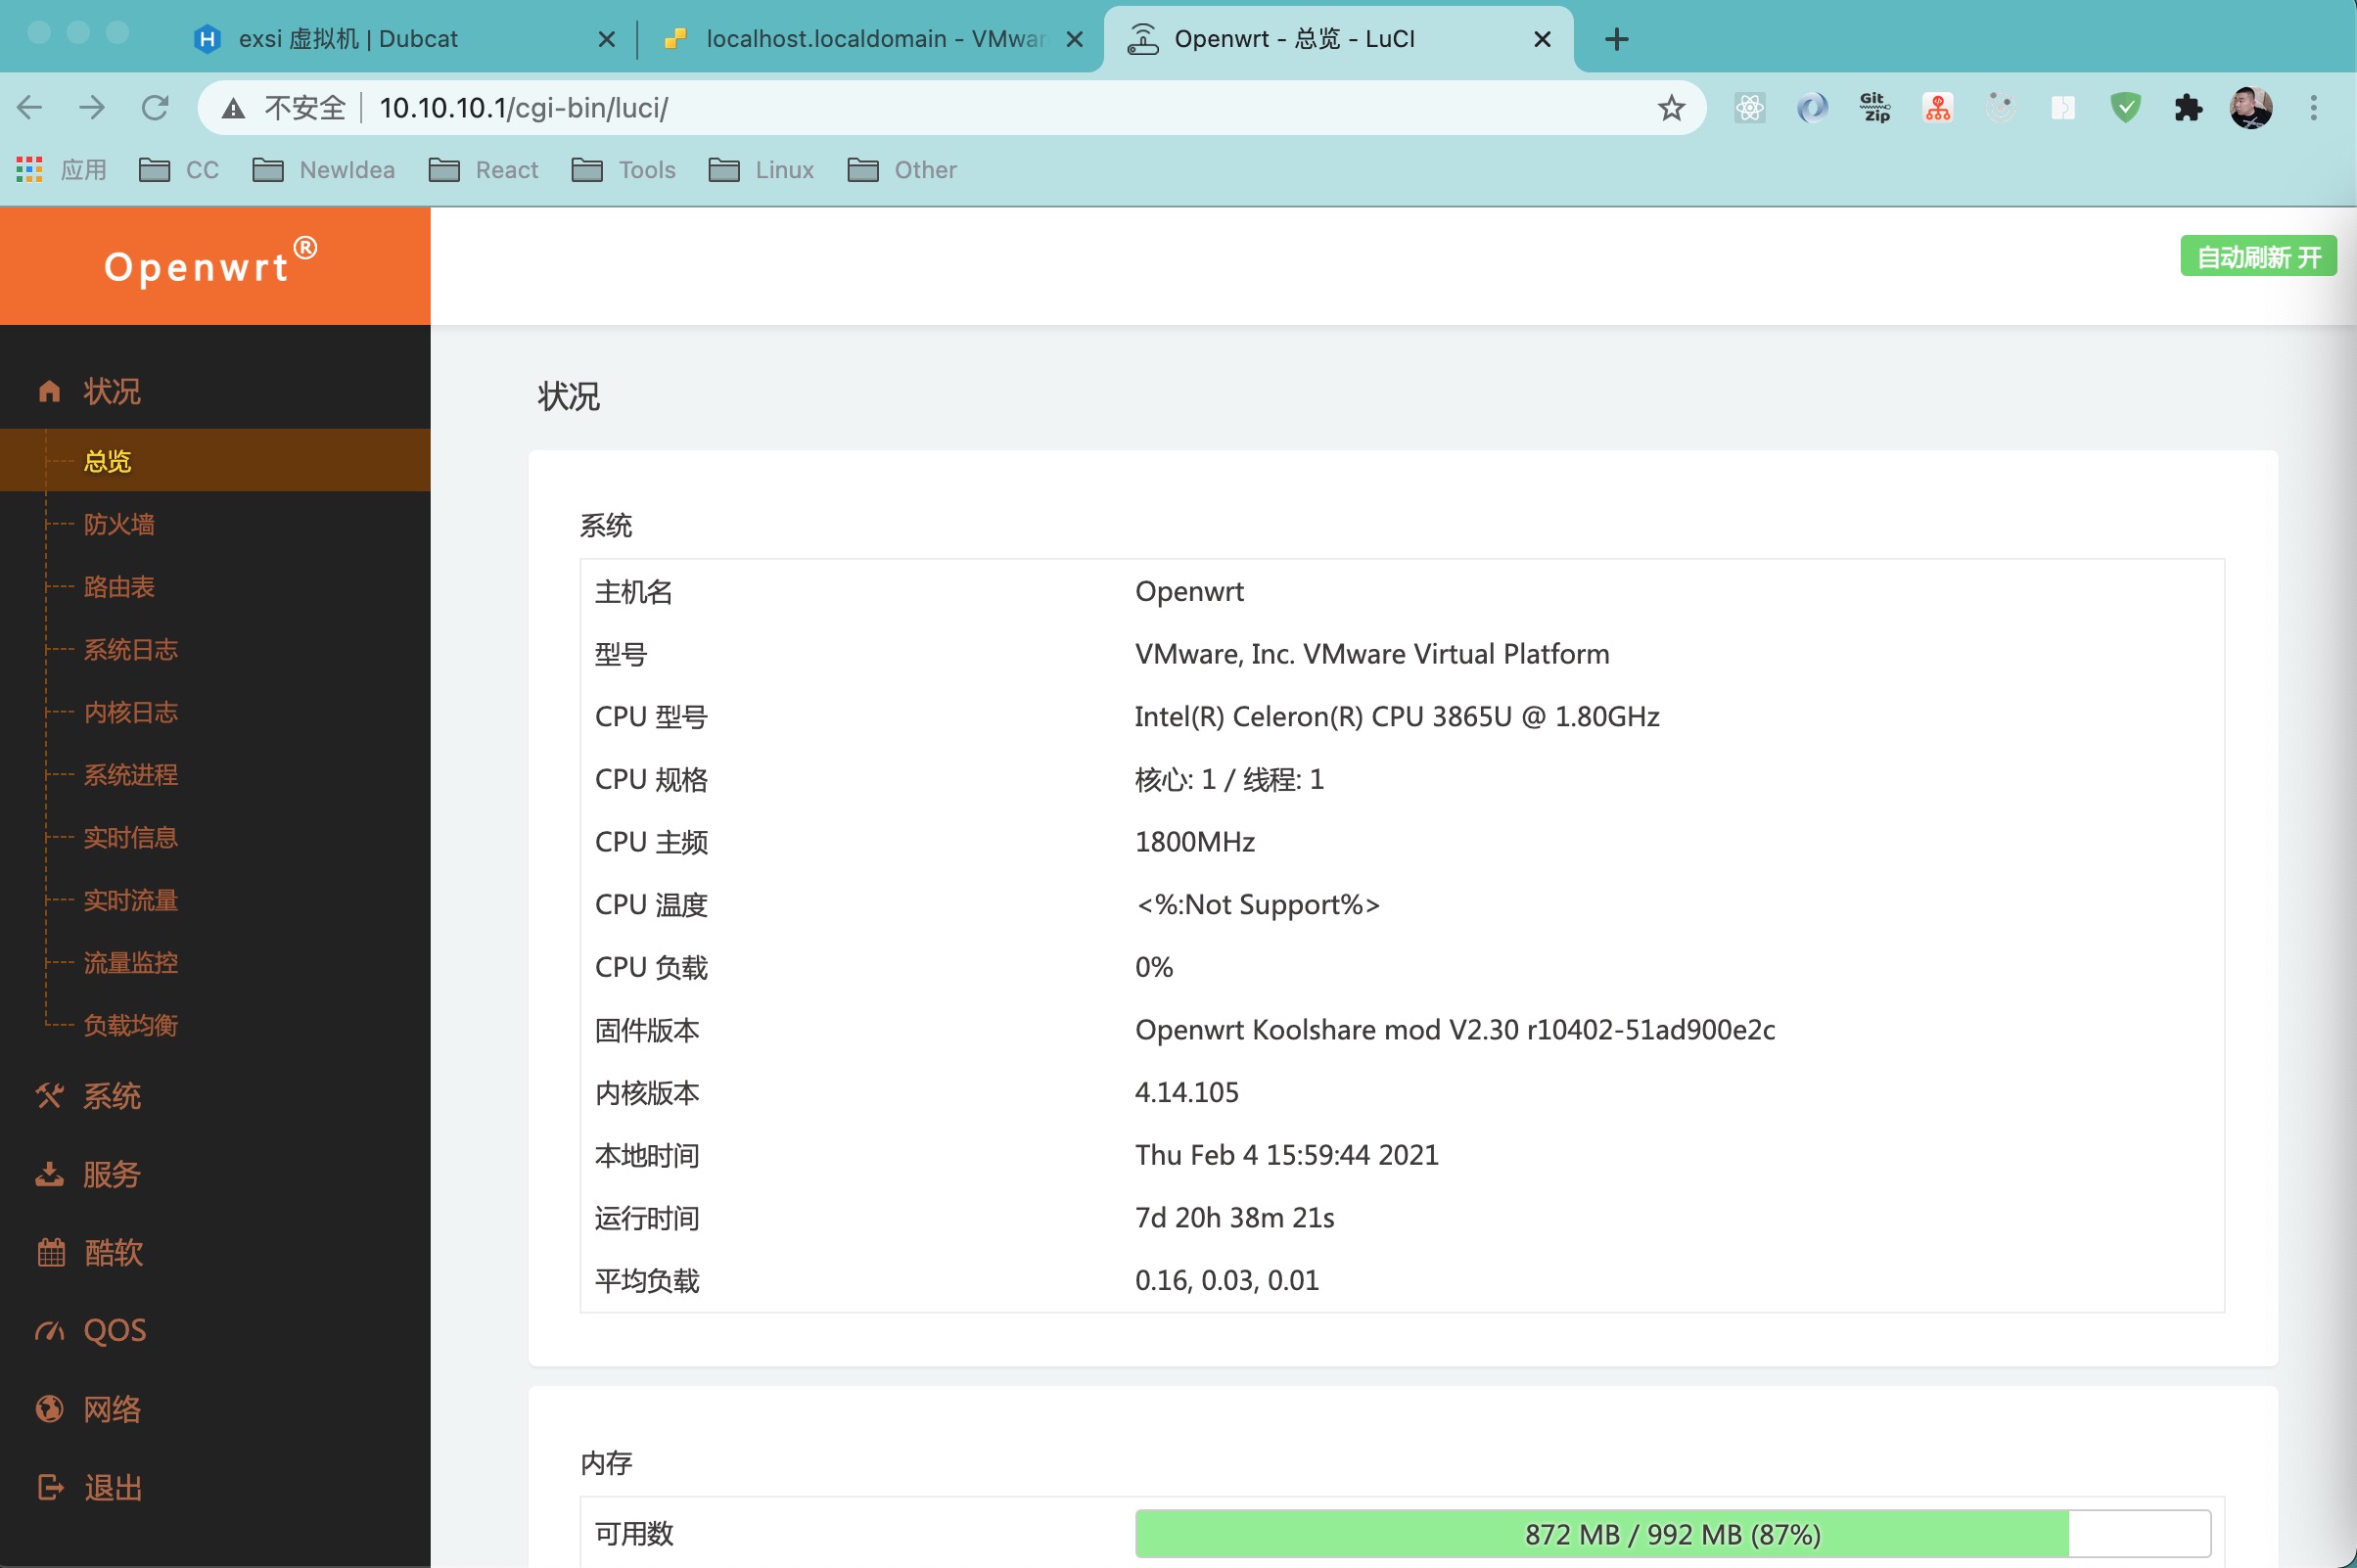2357x1568 pixels.
Task: Open the React bookmarks folder
Action: click(x=483, y=170)
